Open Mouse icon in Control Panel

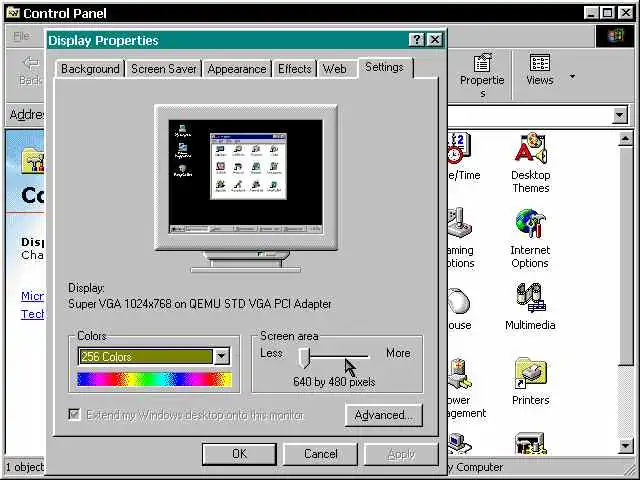pos(459,300)
